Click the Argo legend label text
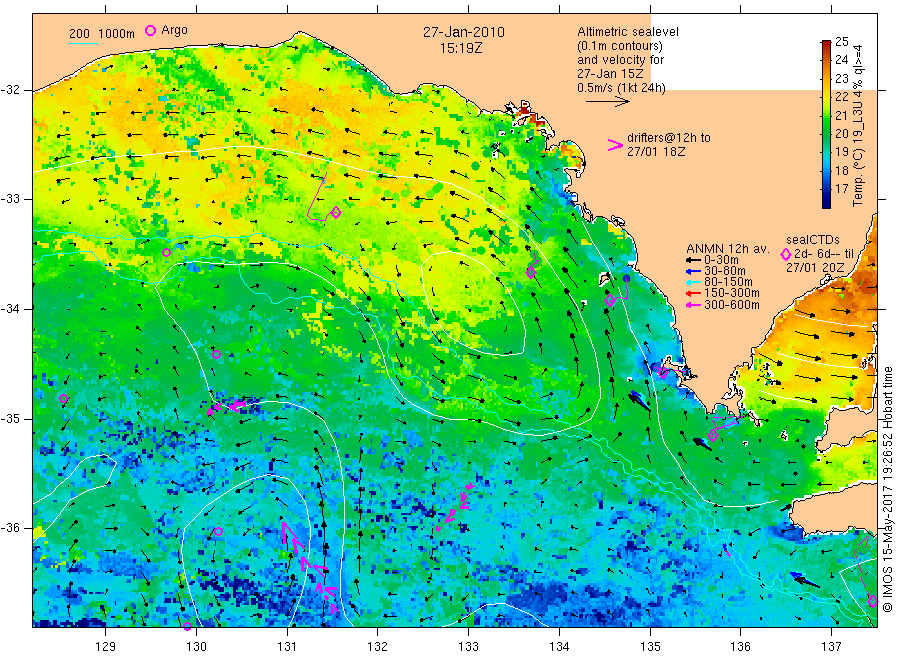Viewport: 900px width, 660px height. click(174, 30)
